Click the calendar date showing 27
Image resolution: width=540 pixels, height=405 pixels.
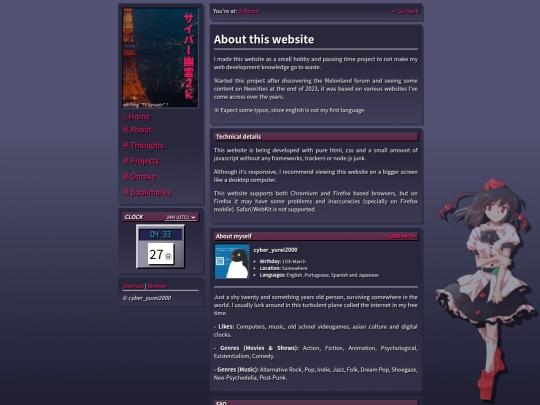160,254
